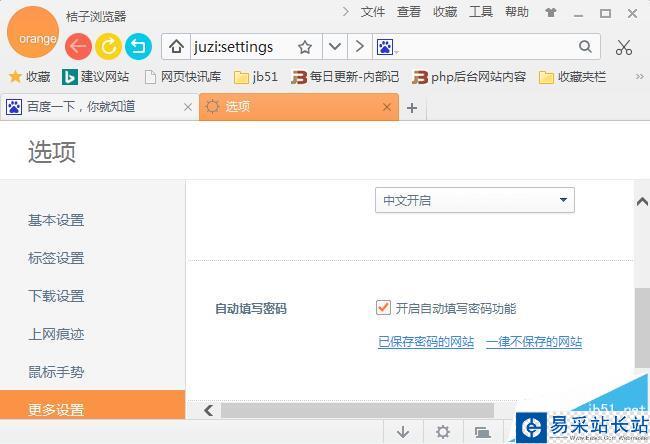This screenshot has width=650, height=444.
Task: Open 每日更新-内部记 bookmark
Action: (x=345, y=77)
